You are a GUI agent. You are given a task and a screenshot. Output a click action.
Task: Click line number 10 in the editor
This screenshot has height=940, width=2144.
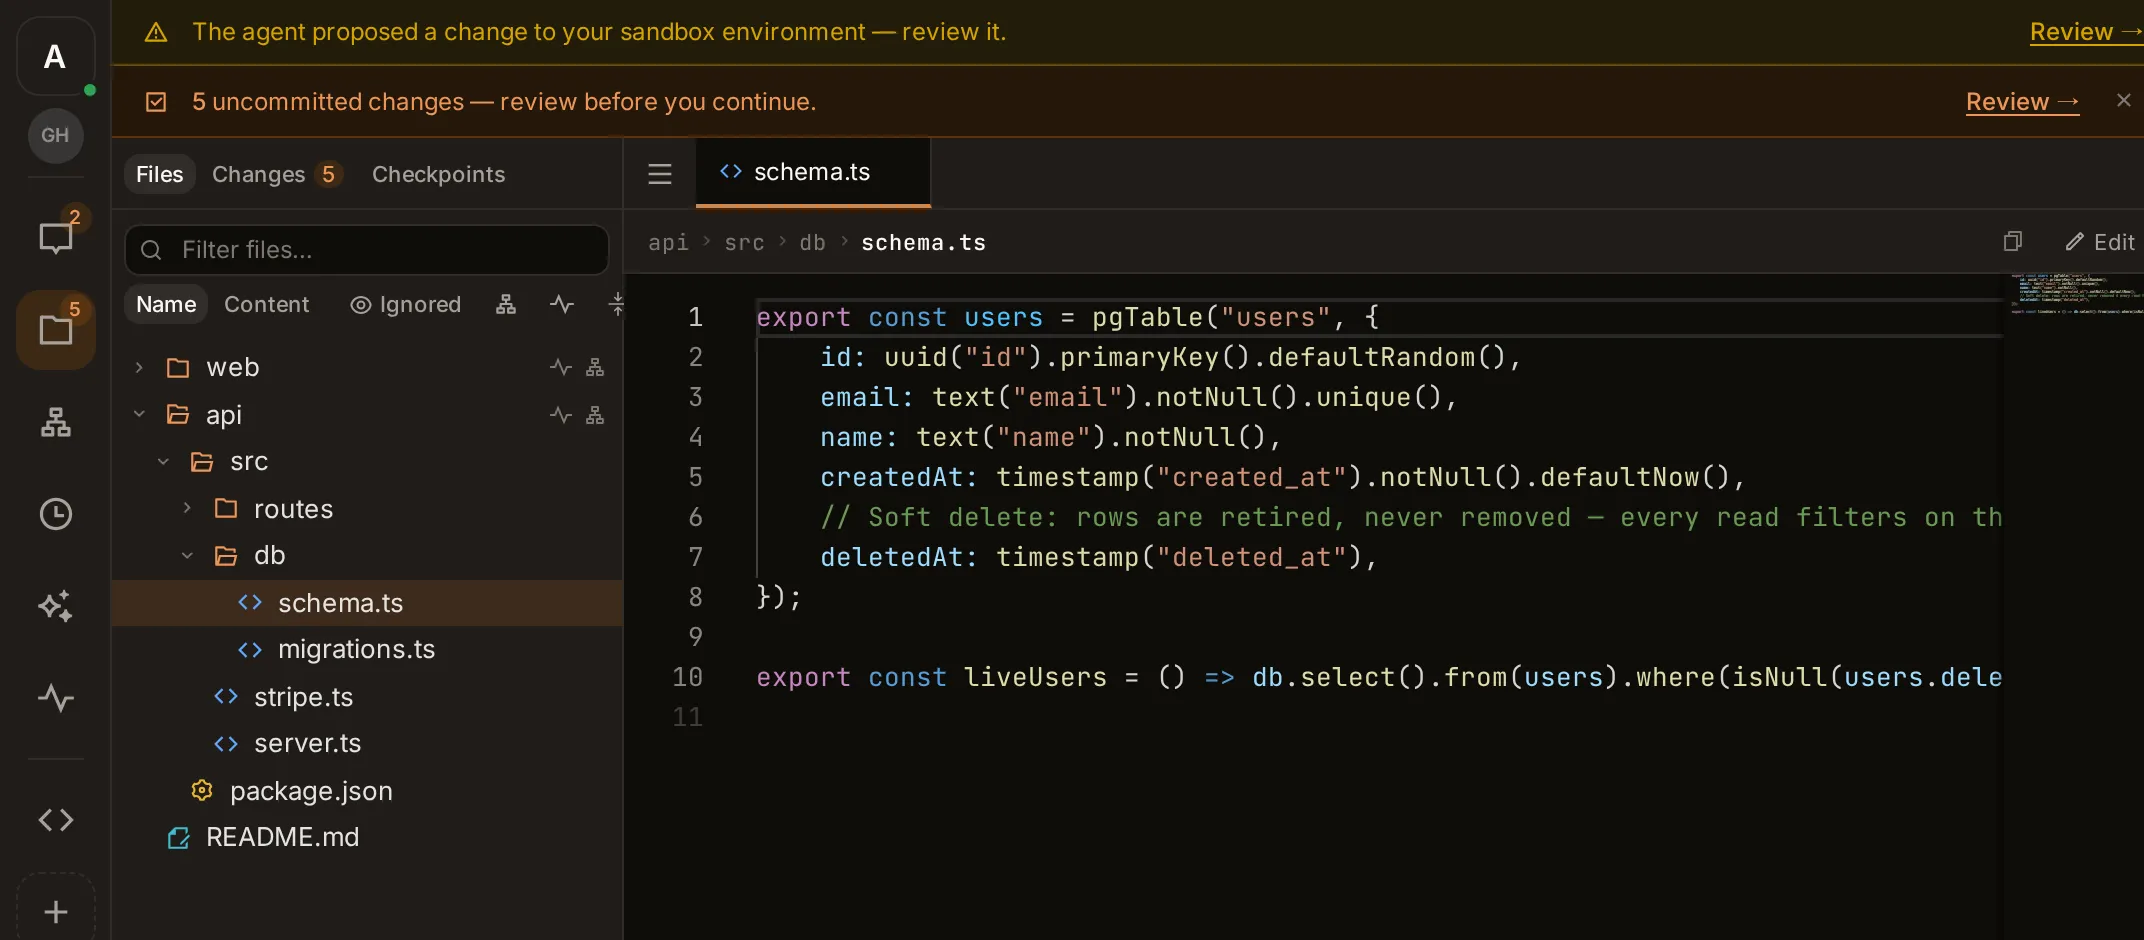point(688,677)
